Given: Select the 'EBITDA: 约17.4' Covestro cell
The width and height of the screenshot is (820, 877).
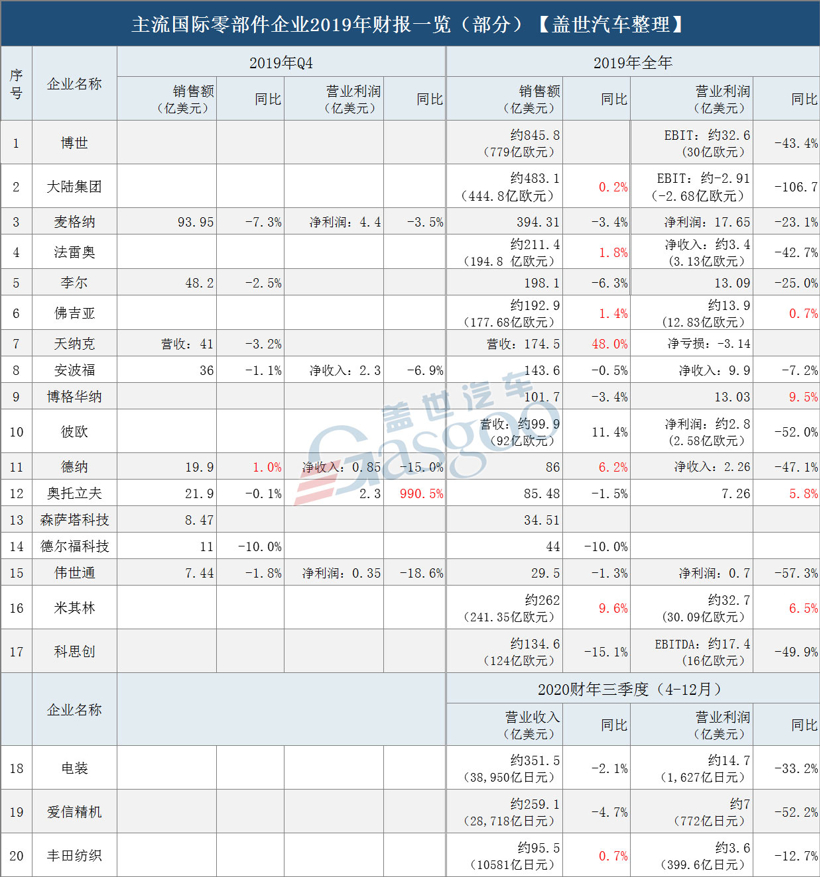Looking at the screenshot, I should coord(703,644).
